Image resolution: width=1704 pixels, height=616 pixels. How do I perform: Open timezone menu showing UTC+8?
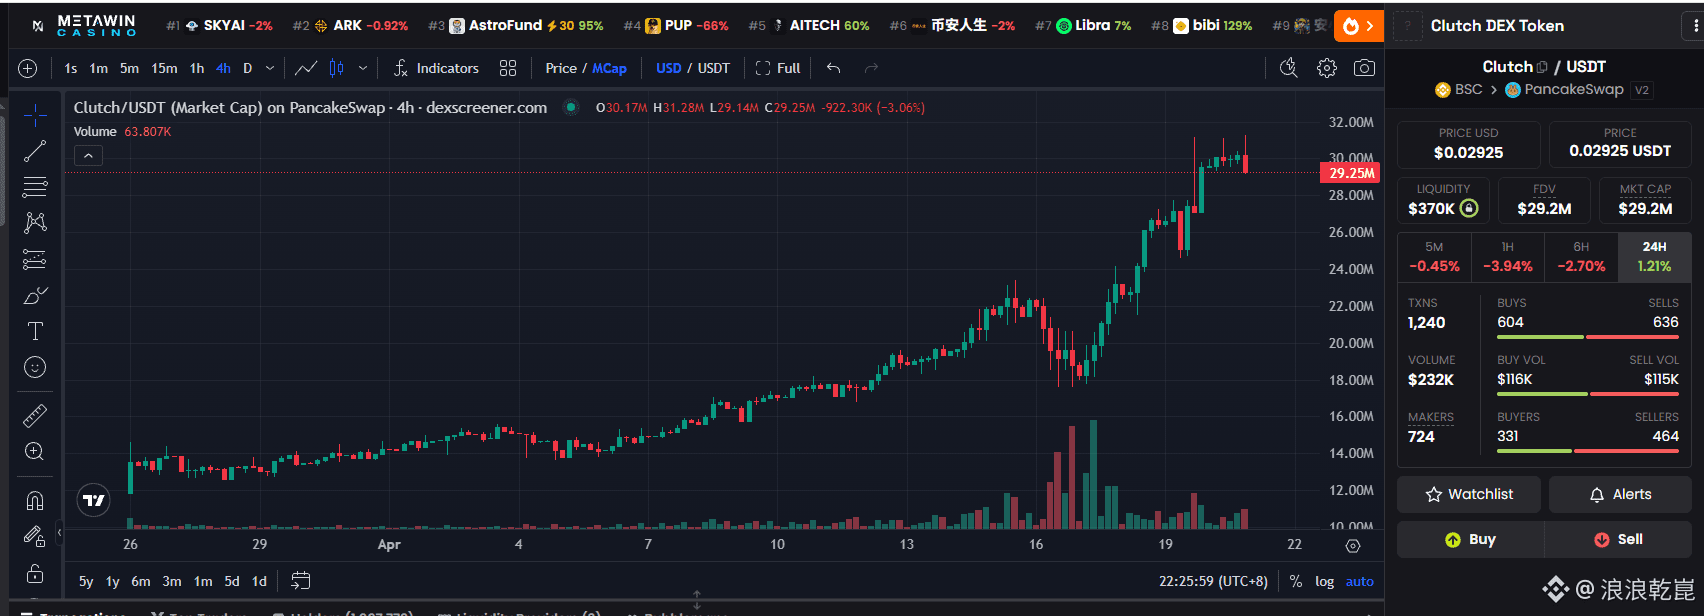point(1213,581)
